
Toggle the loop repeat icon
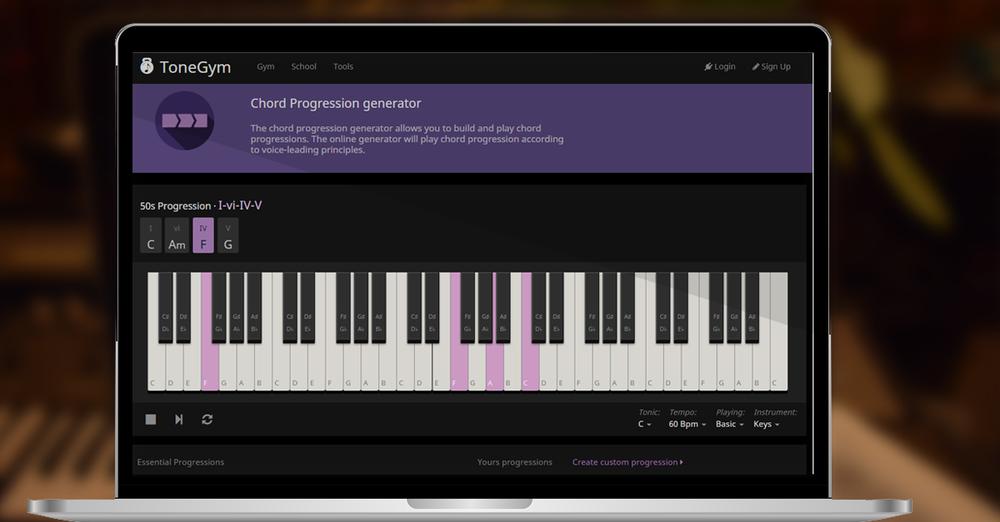(207, 420)
